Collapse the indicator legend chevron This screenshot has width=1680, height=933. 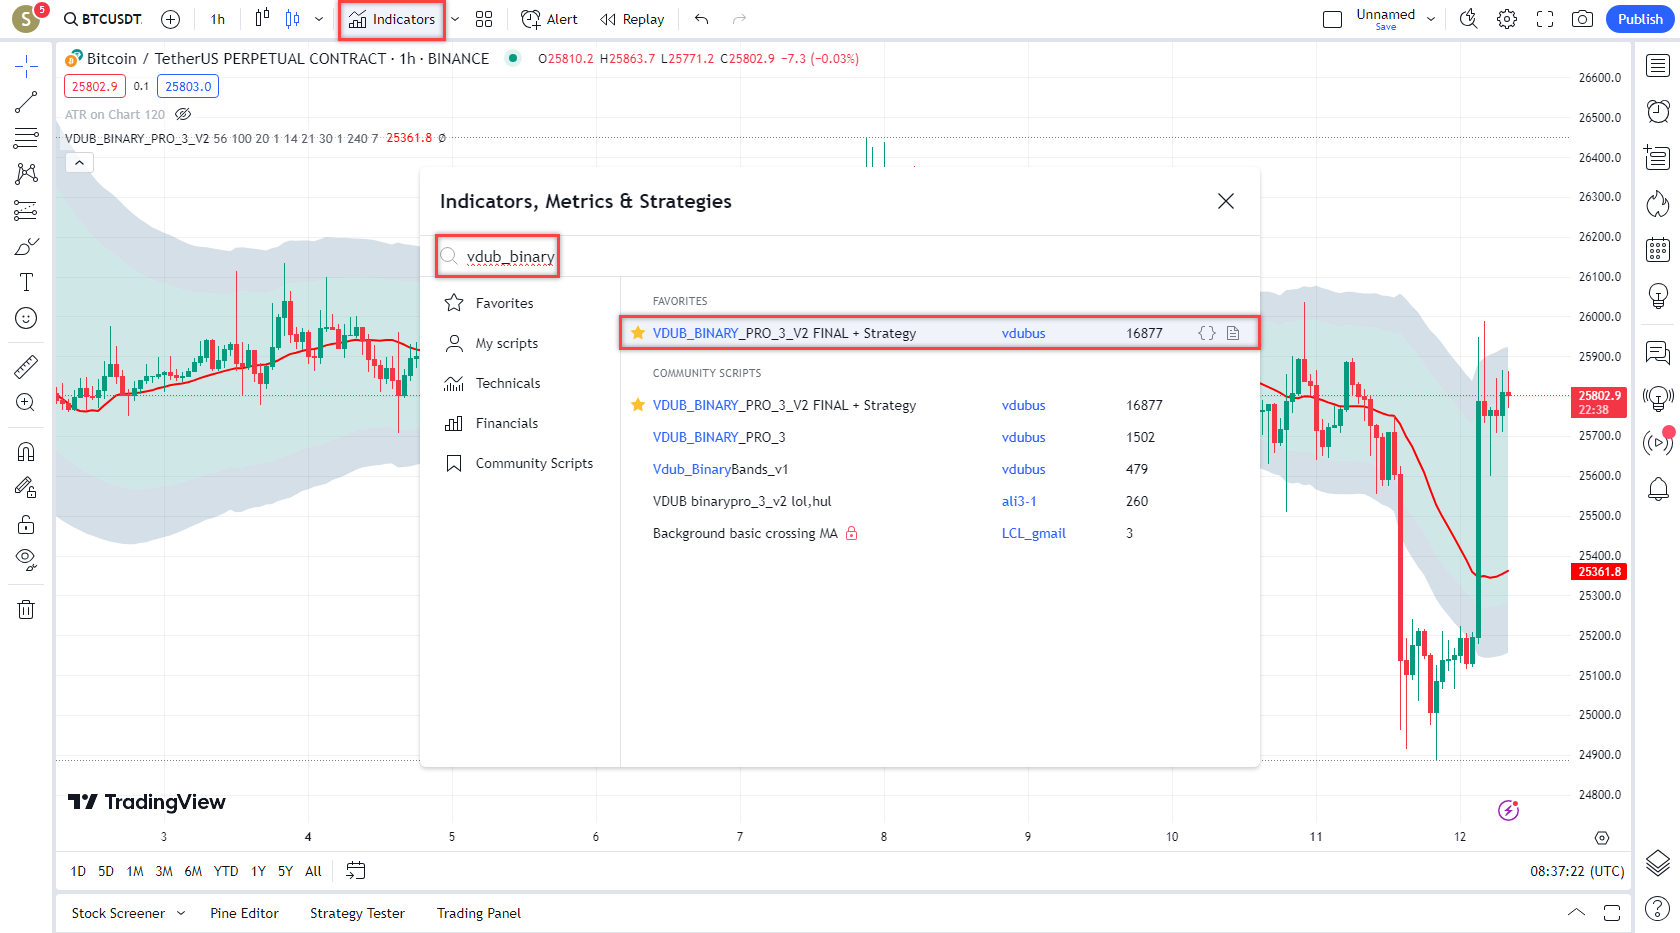(x=79, y=162)
